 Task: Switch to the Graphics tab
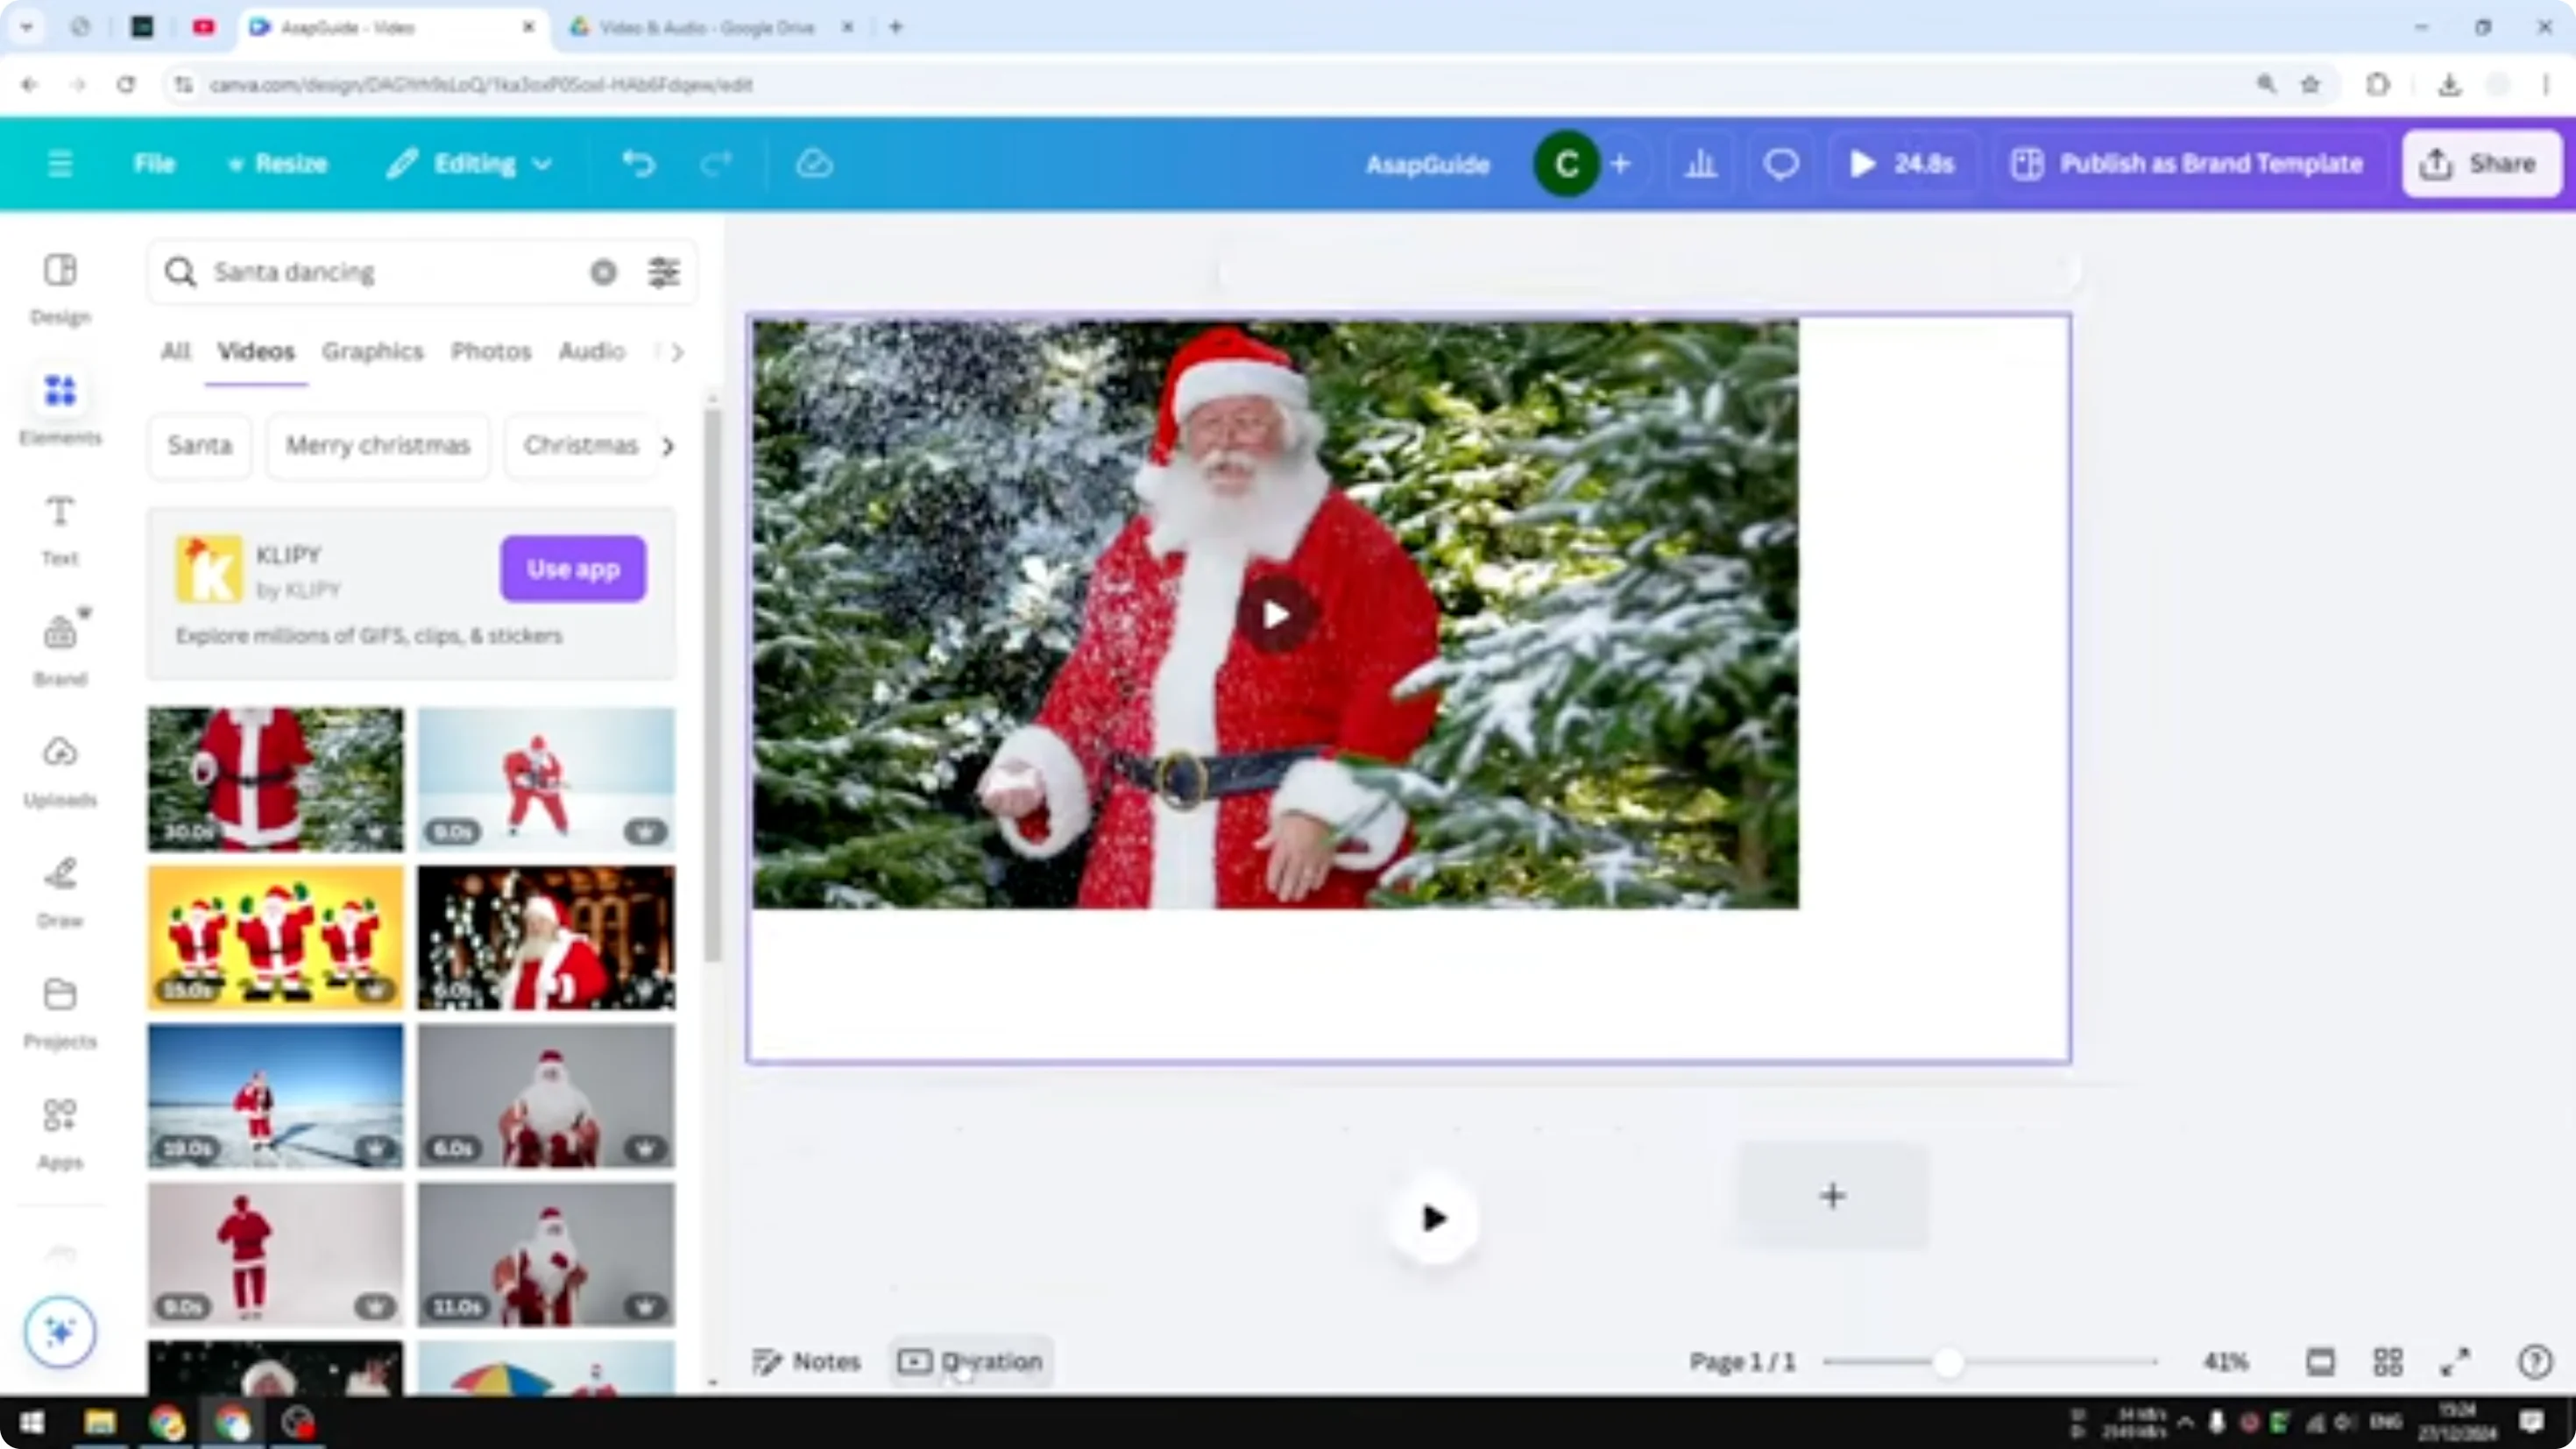(372, 352)
